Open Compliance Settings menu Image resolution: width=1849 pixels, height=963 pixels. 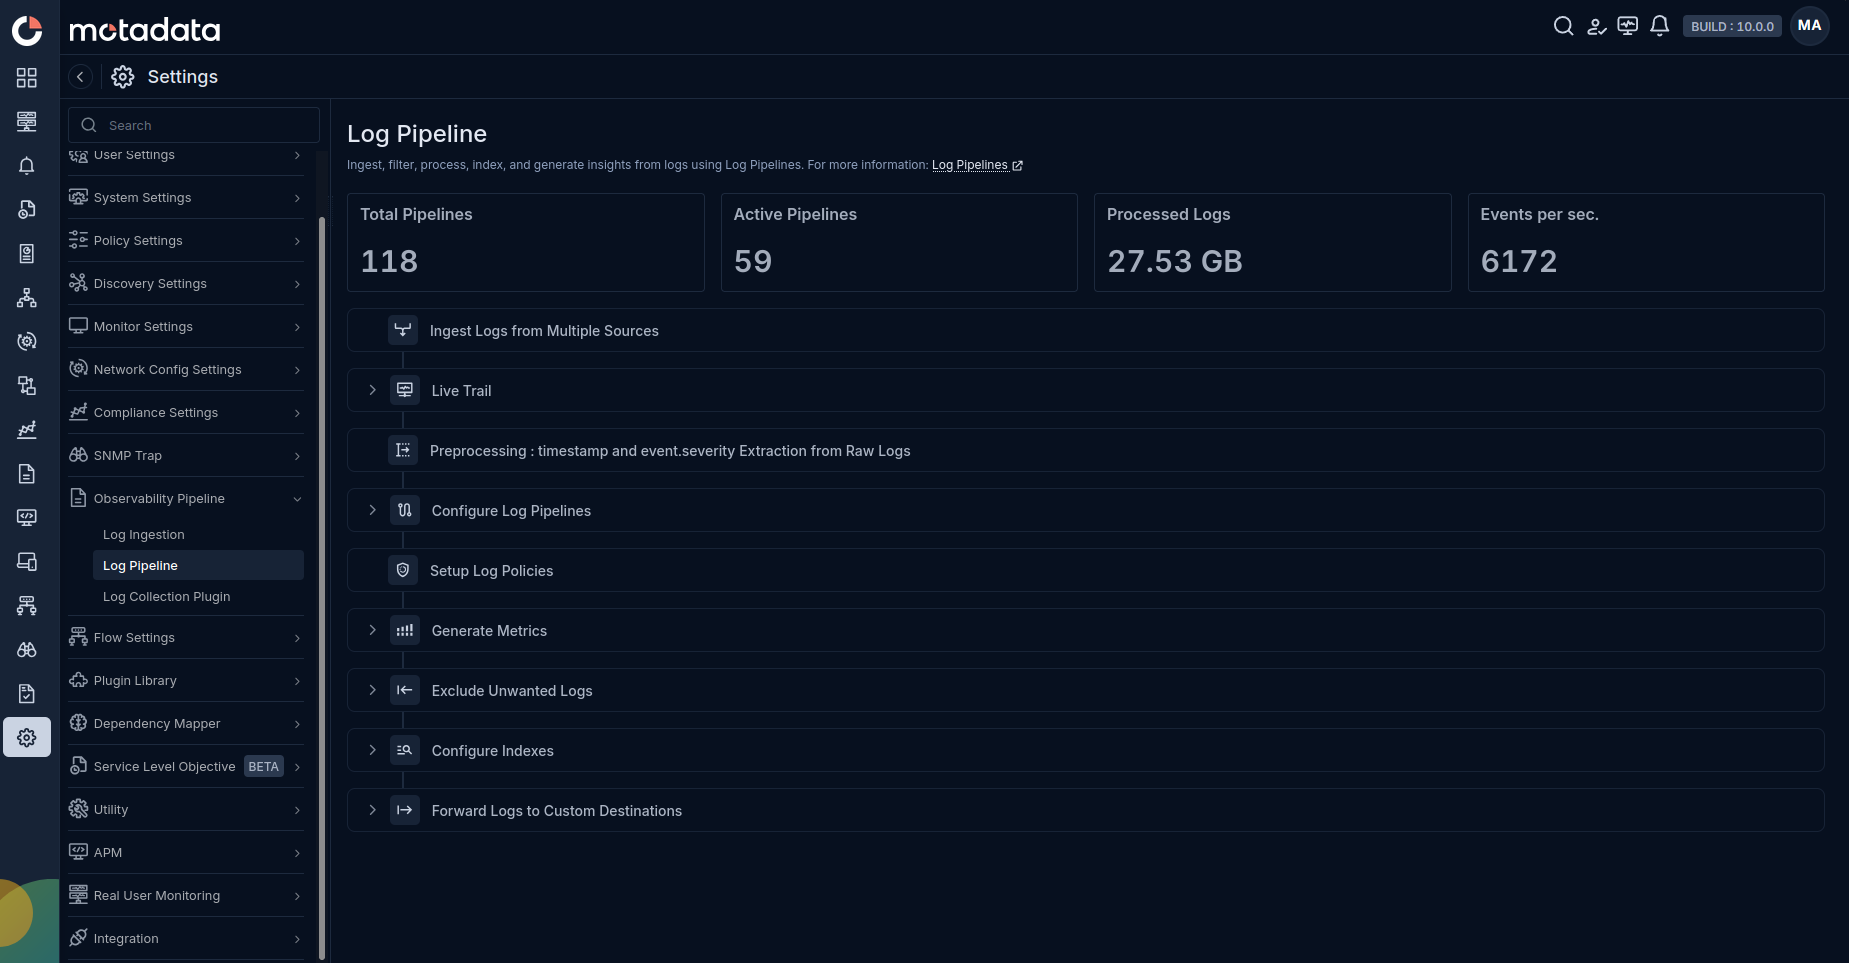(x=186, y=413)
